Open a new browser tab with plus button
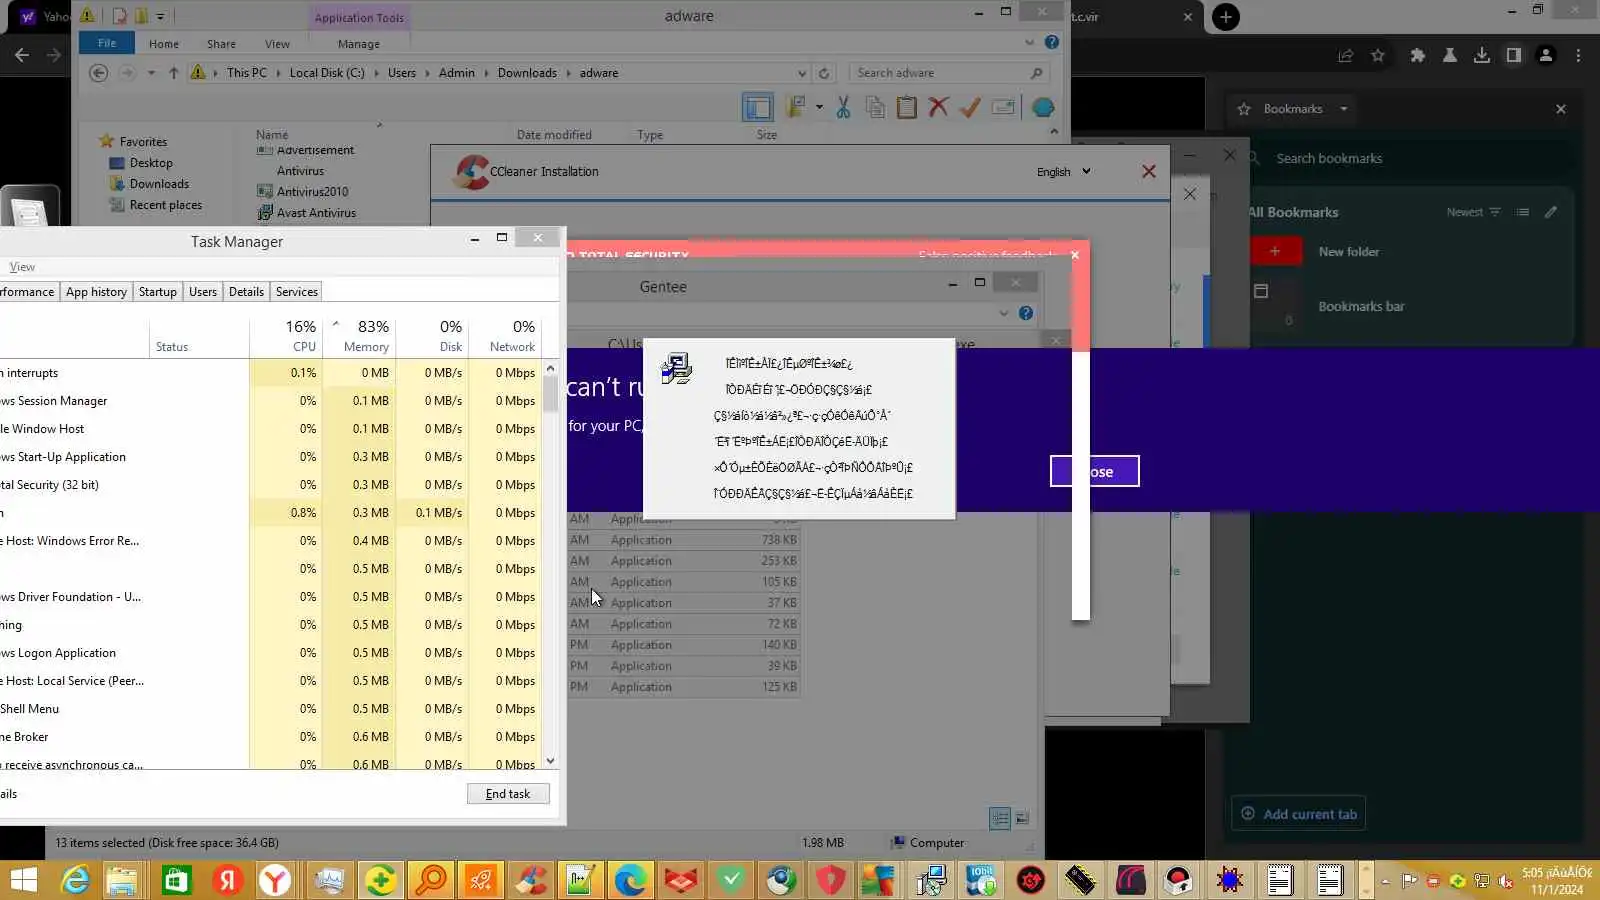 [x=1226, y=17]
